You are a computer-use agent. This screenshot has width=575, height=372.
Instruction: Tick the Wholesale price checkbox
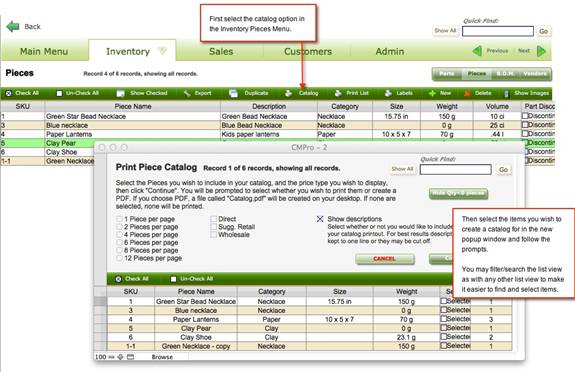pos(213,235)
